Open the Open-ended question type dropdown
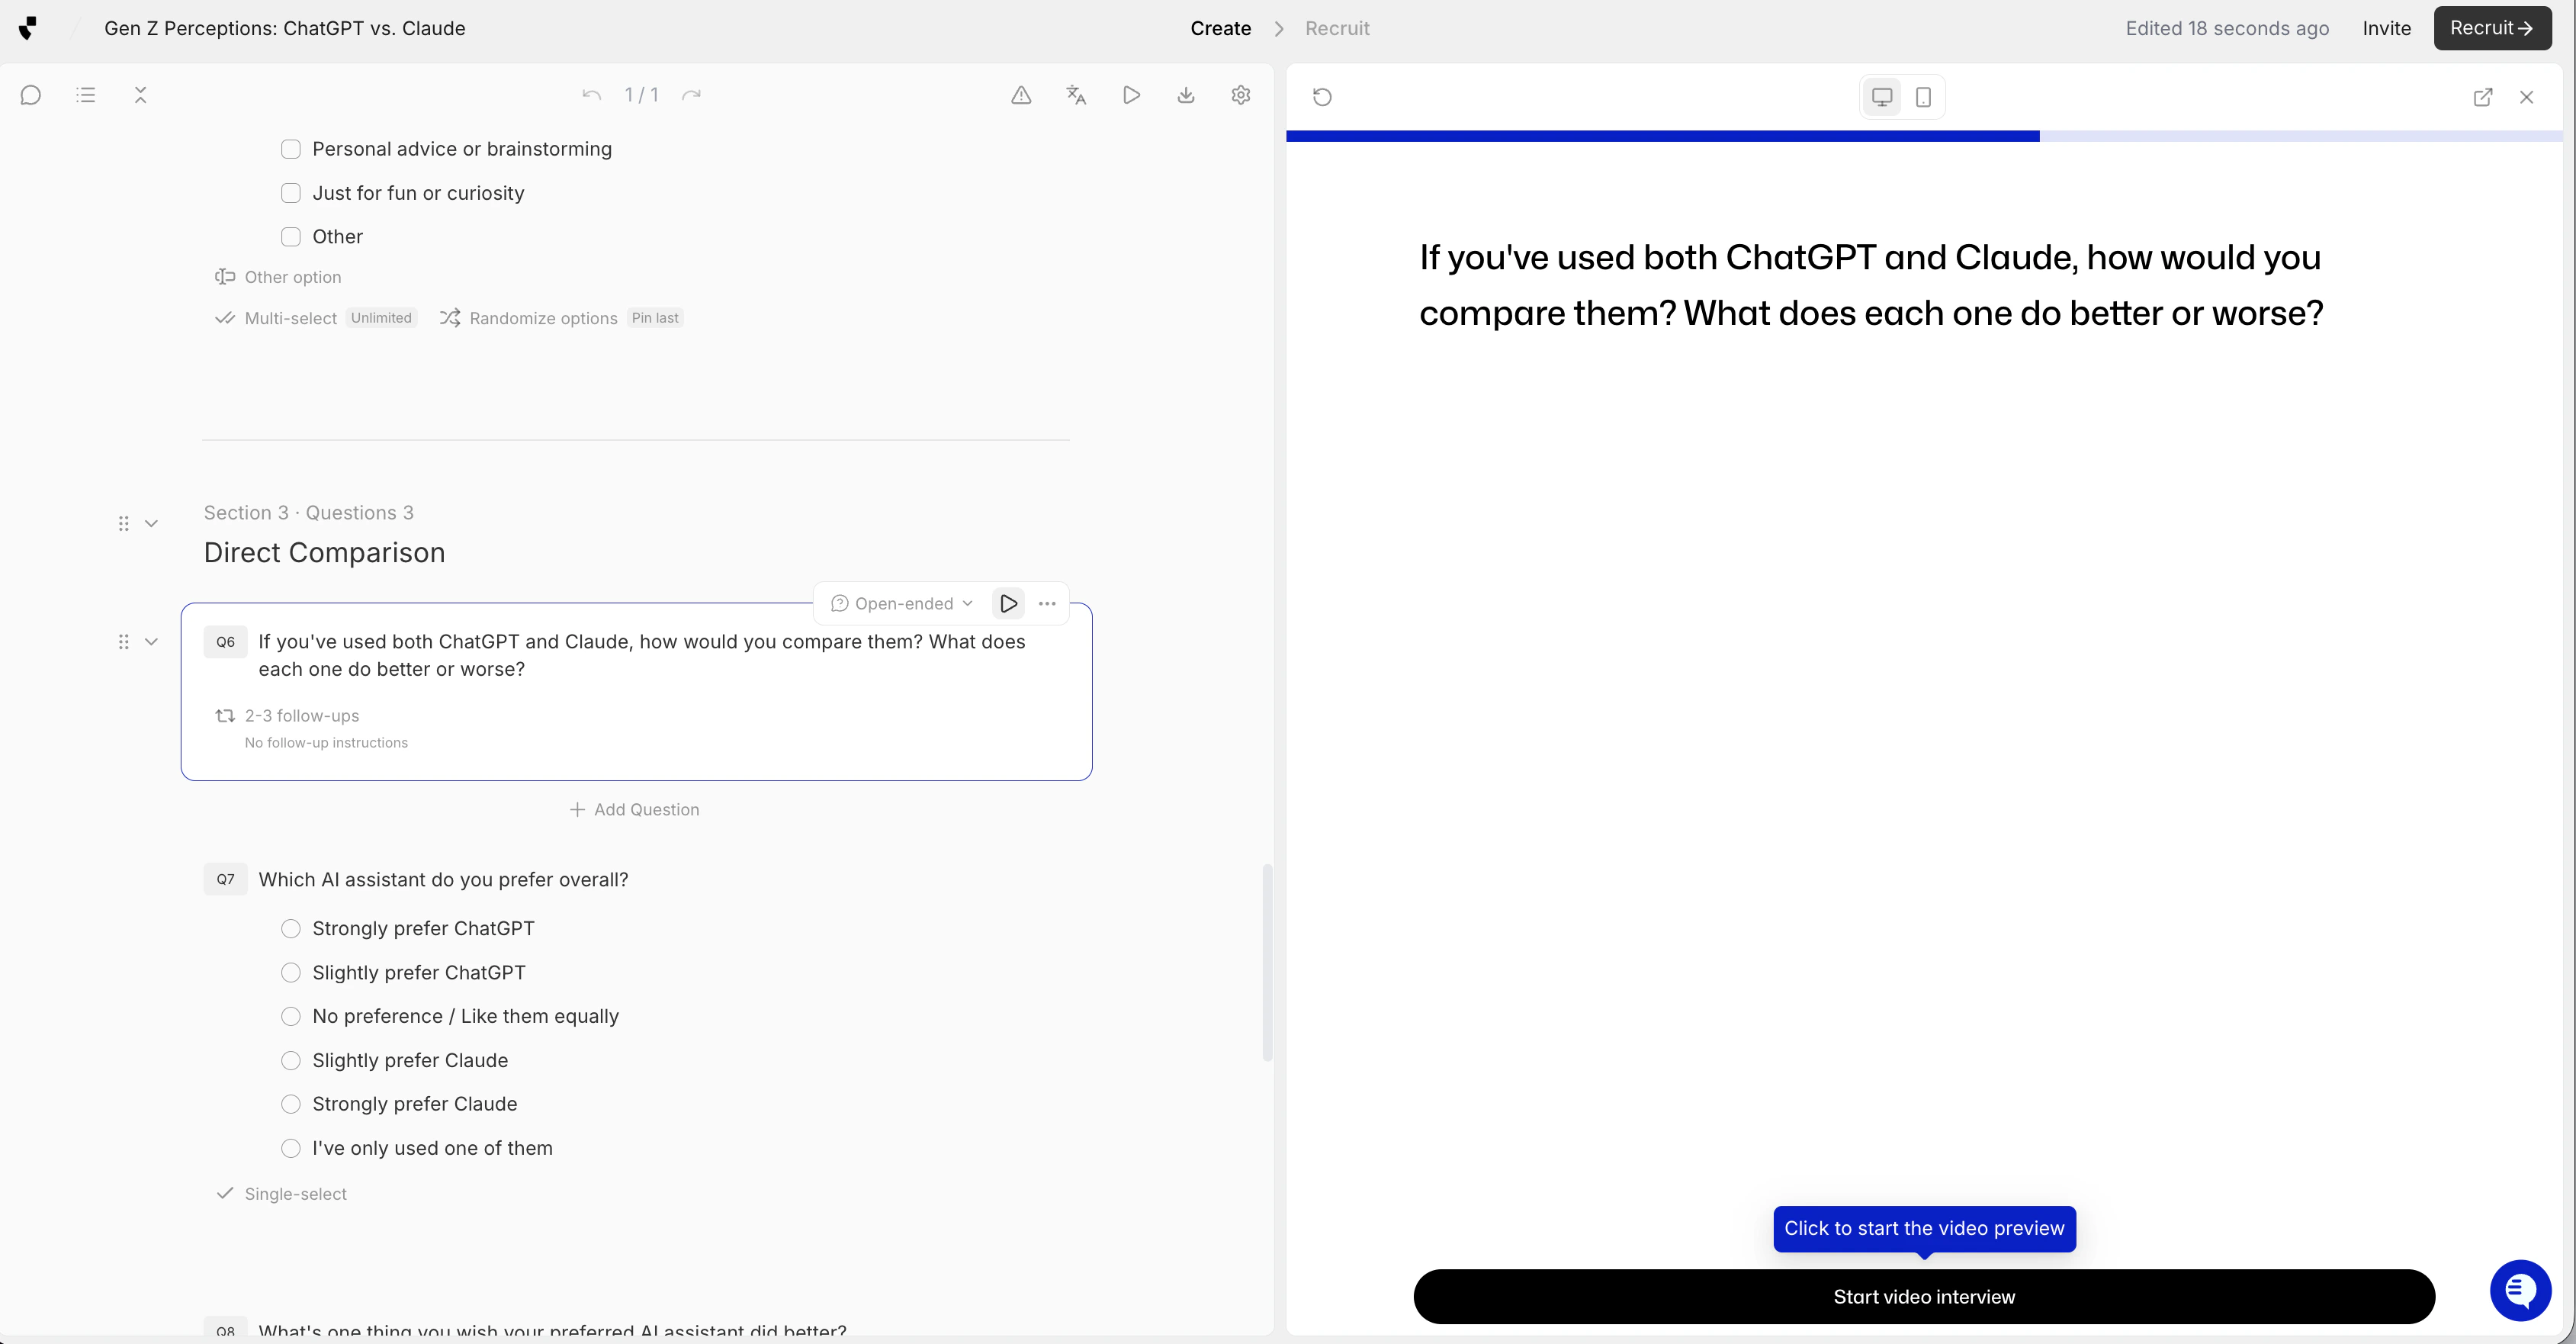Viewport: 2576px width, 1344px height. coord(902,603)
